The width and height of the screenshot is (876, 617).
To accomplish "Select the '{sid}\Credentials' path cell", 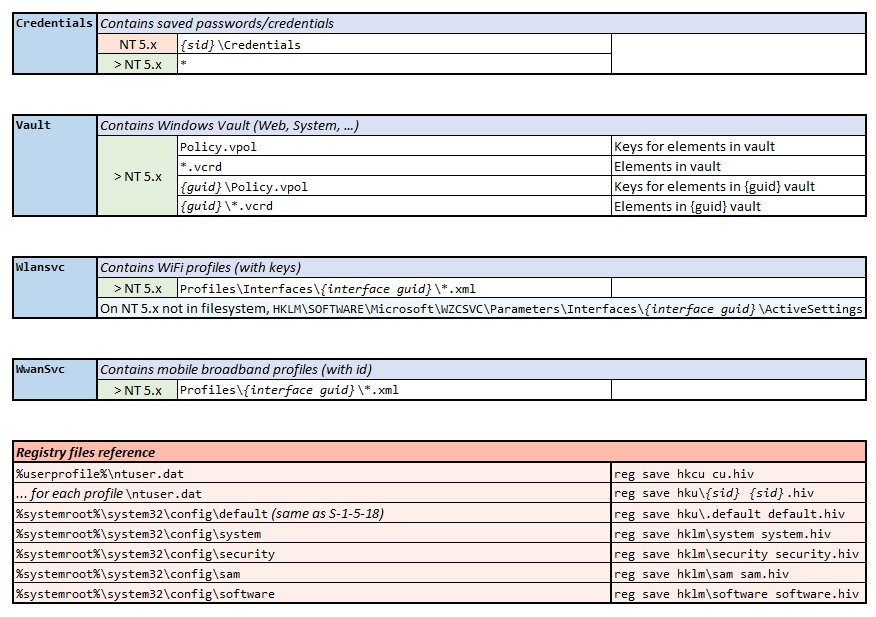I will (394, 44).
